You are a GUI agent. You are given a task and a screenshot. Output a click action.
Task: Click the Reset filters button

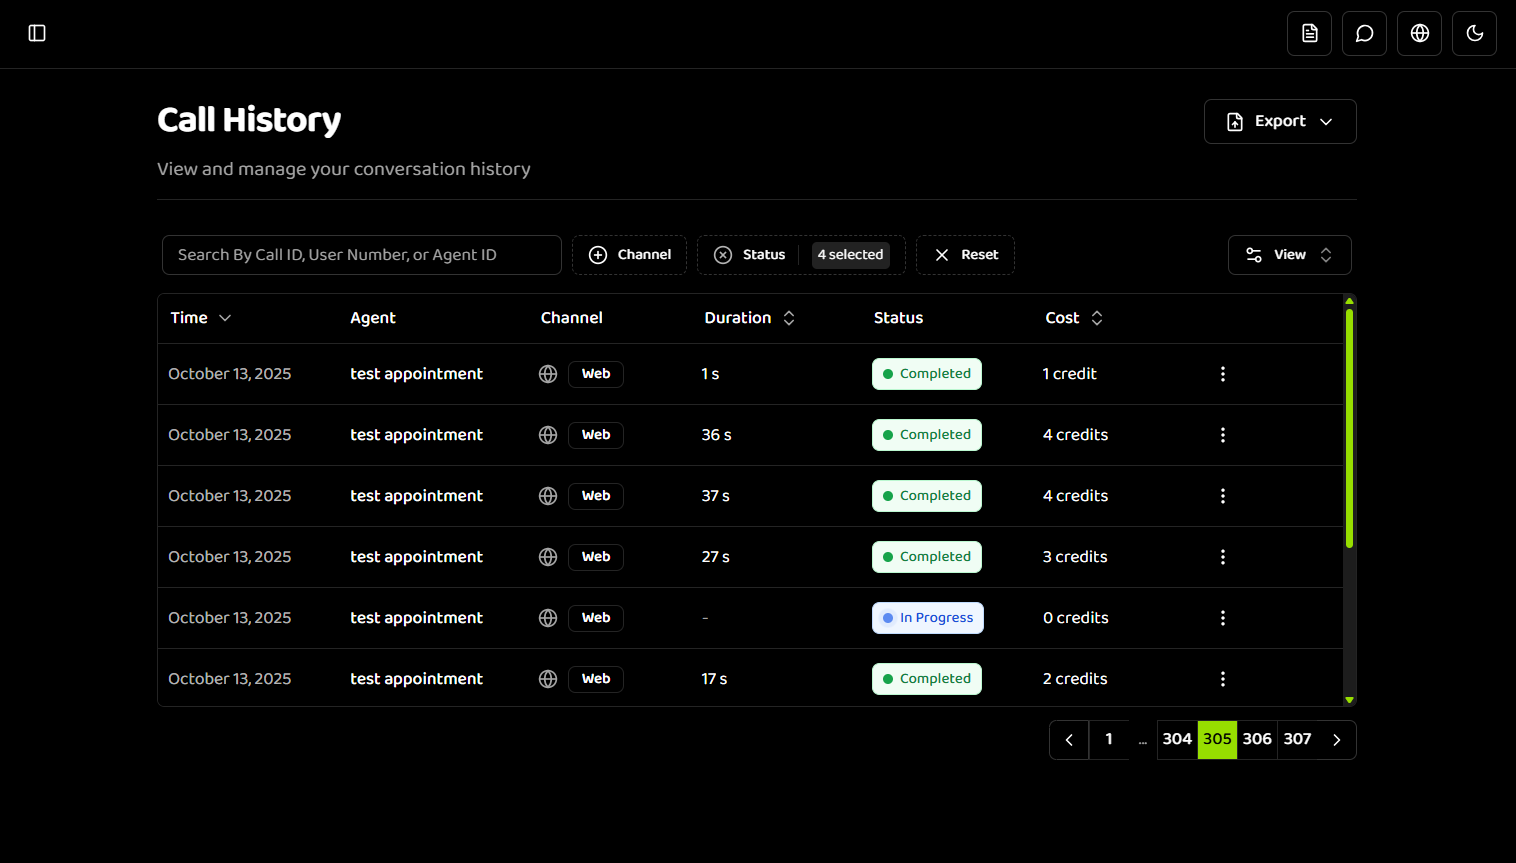pos(965,254)
